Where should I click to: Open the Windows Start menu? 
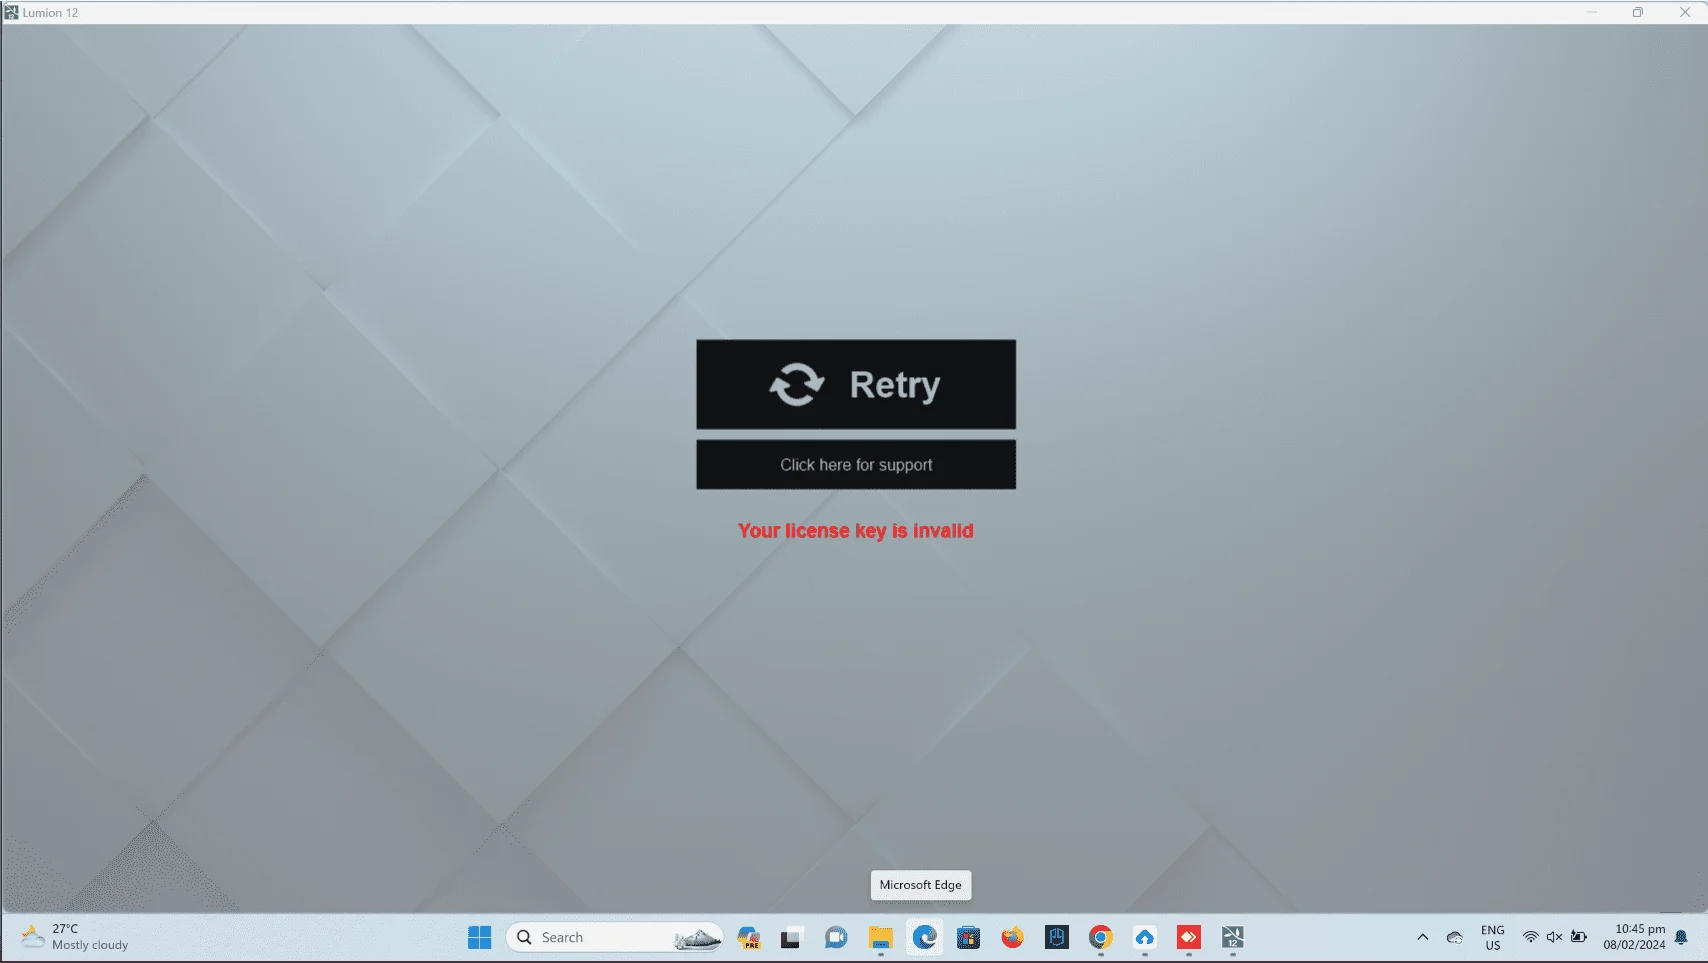pos(480,937)
